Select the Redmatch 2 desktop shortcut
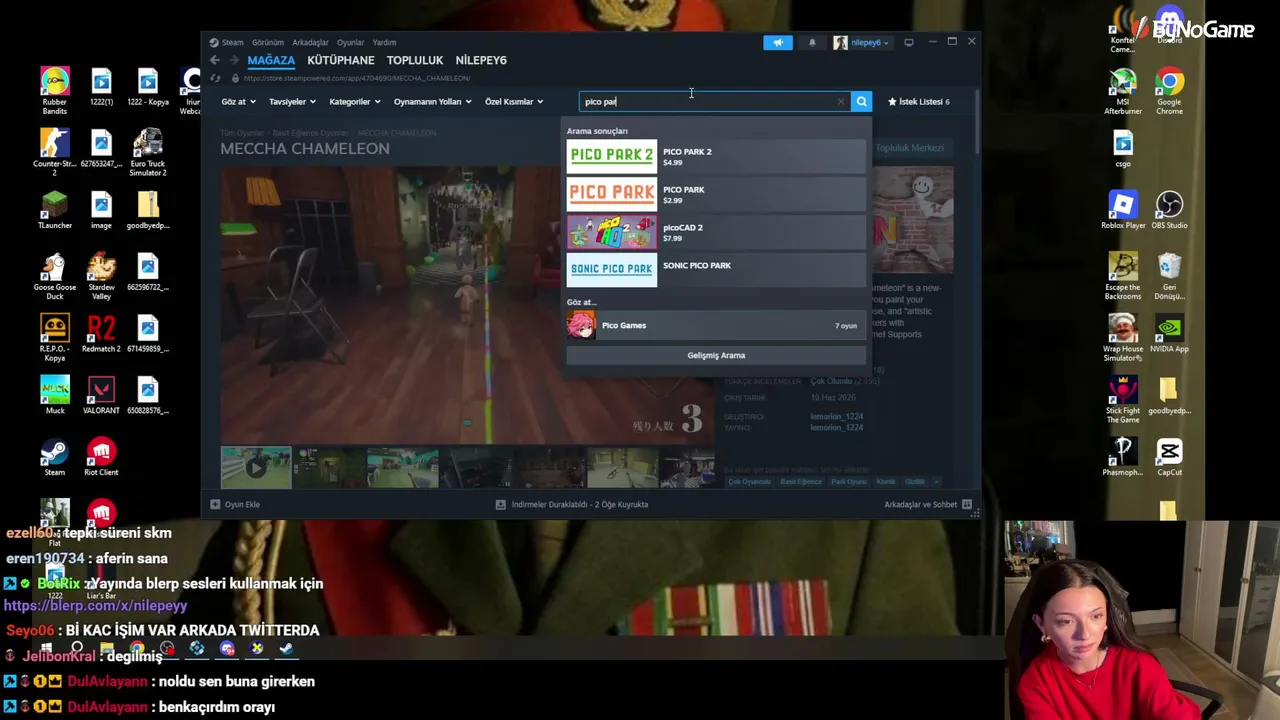Image resolution: width=1280 pixels, height=720 pixels. click(101, 334)
